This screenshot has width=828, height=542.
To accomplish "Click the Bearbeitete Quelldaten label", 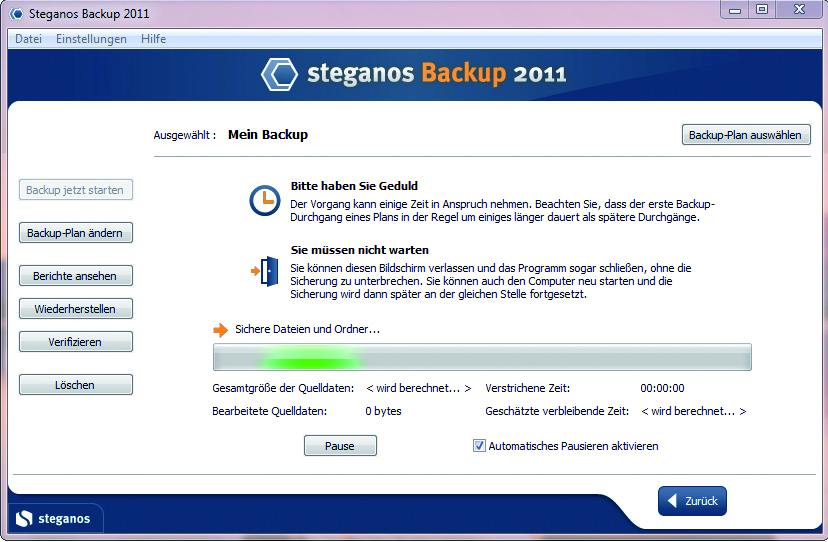I will pos(269,411).
